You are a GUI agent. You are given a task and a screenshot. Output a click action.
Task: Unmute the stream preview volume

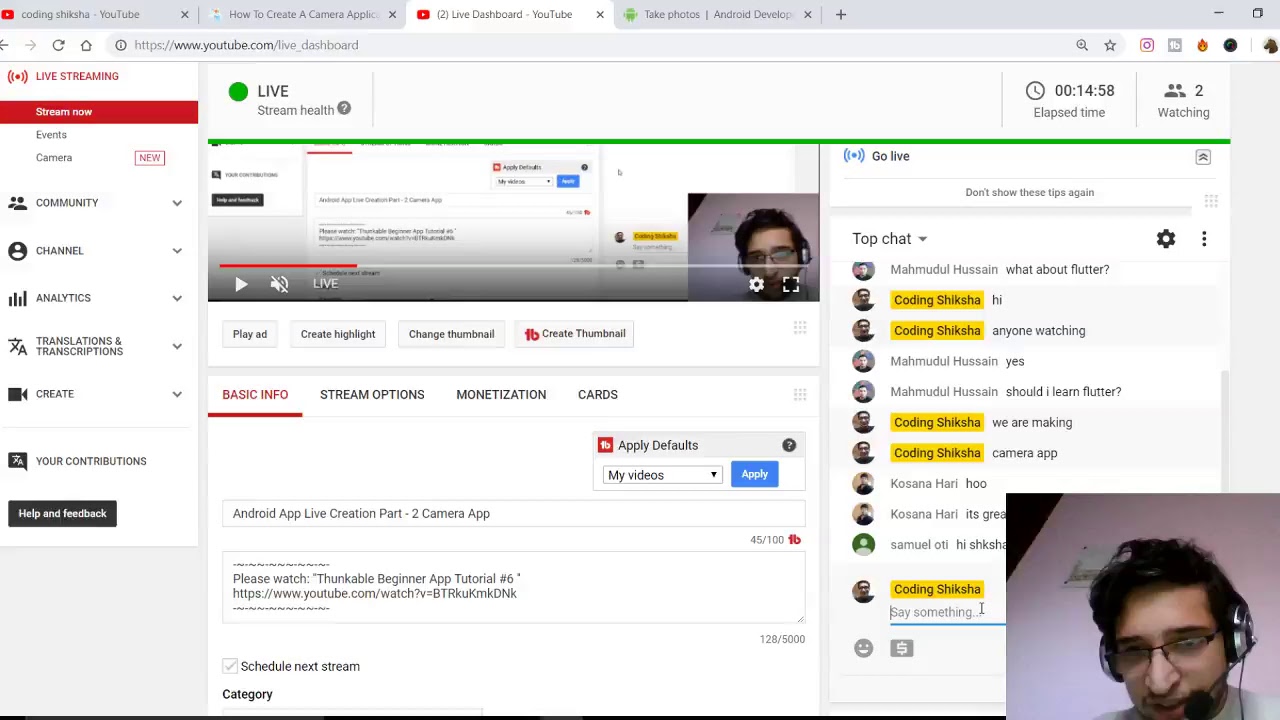[279, 285]
